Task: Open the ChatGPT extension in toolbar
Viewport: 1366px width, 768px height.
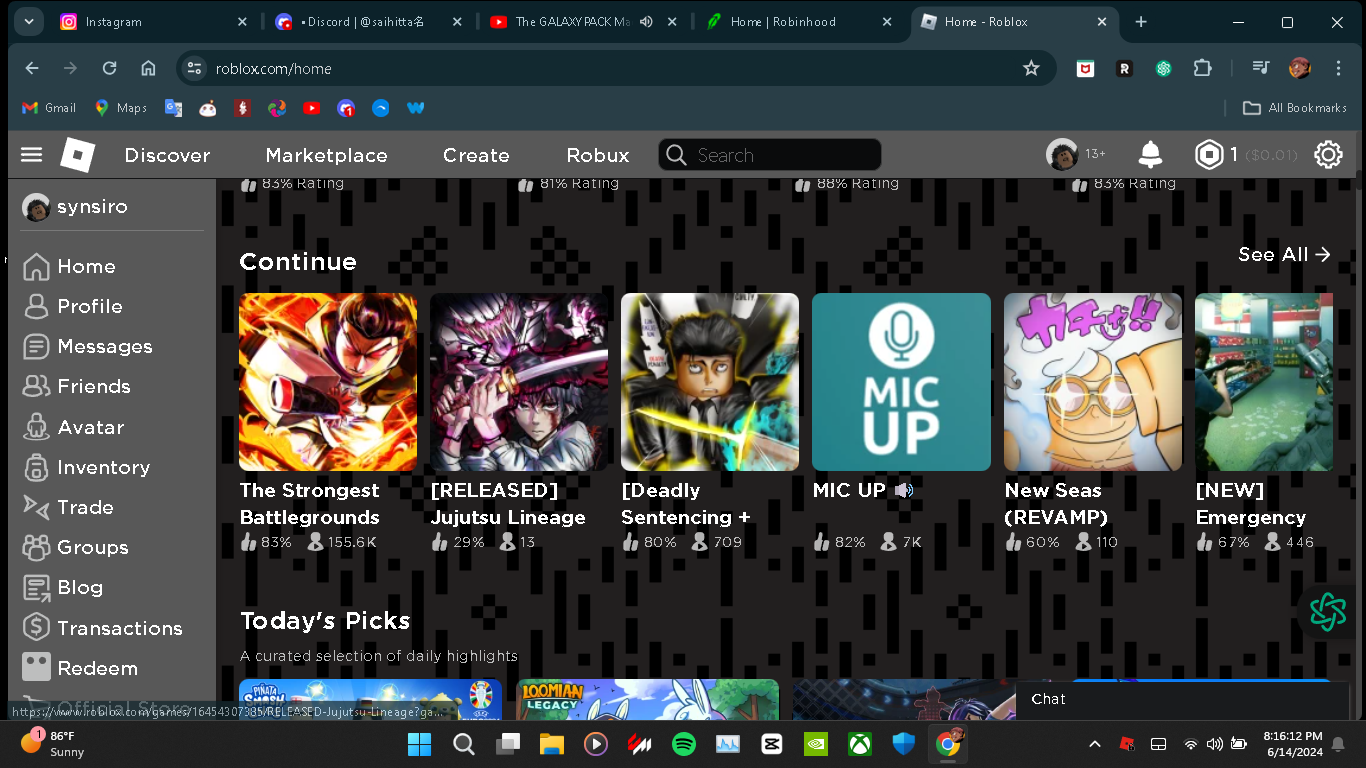Action: [1163, 68]
